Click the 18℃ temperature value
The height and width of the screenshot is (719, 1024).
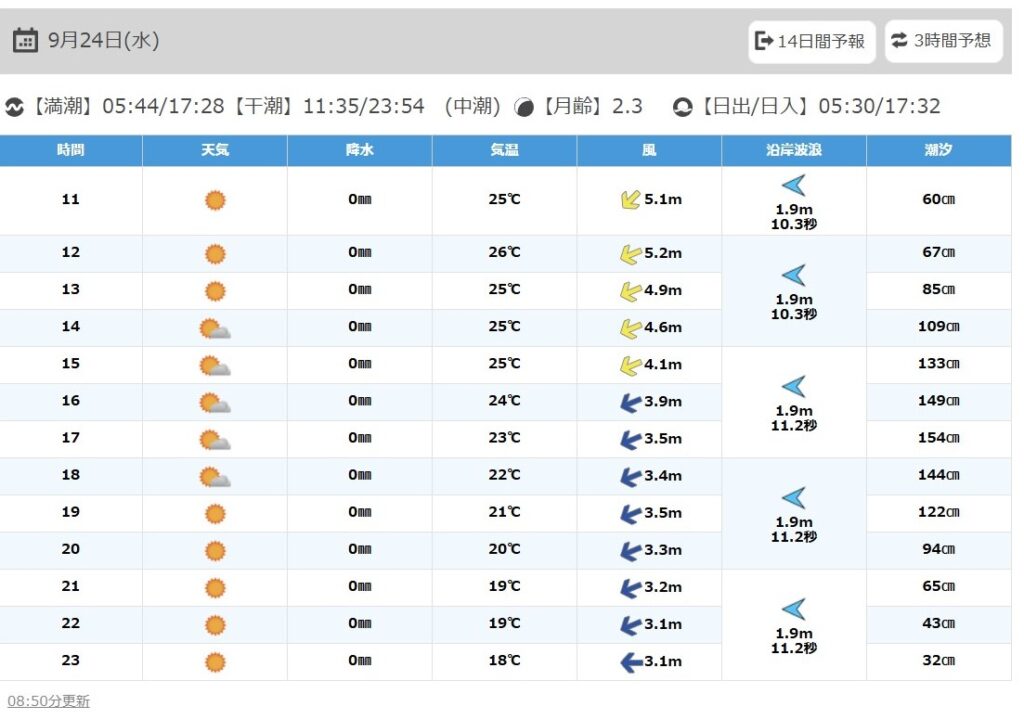(504, 660)
